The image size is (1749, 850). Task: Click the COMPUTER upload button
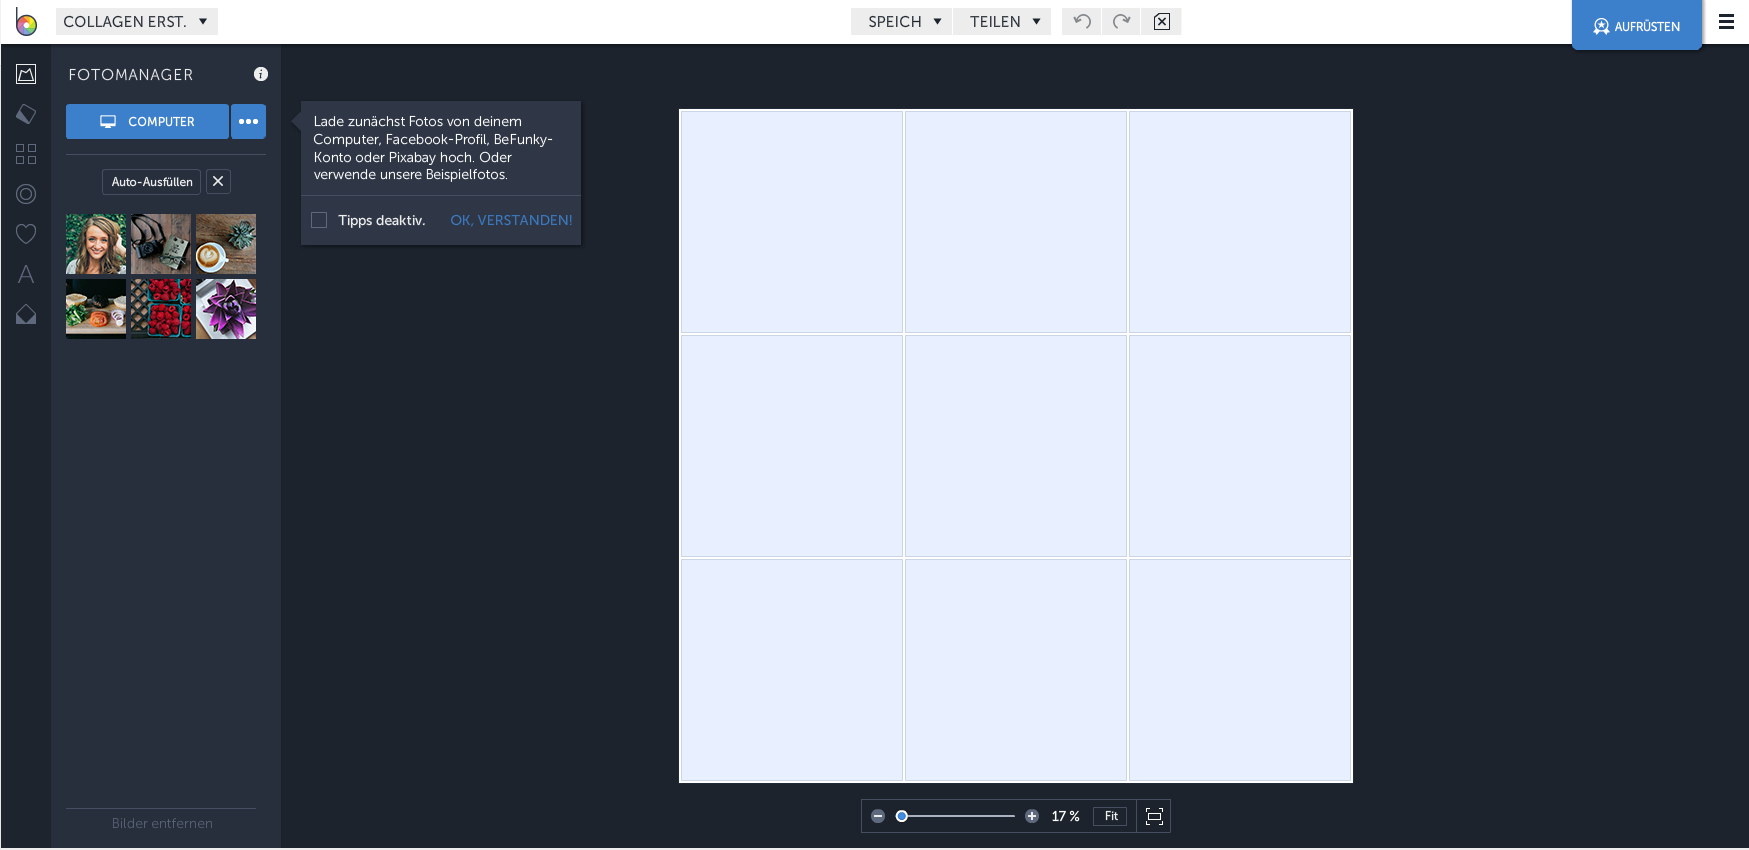point(147,121)
